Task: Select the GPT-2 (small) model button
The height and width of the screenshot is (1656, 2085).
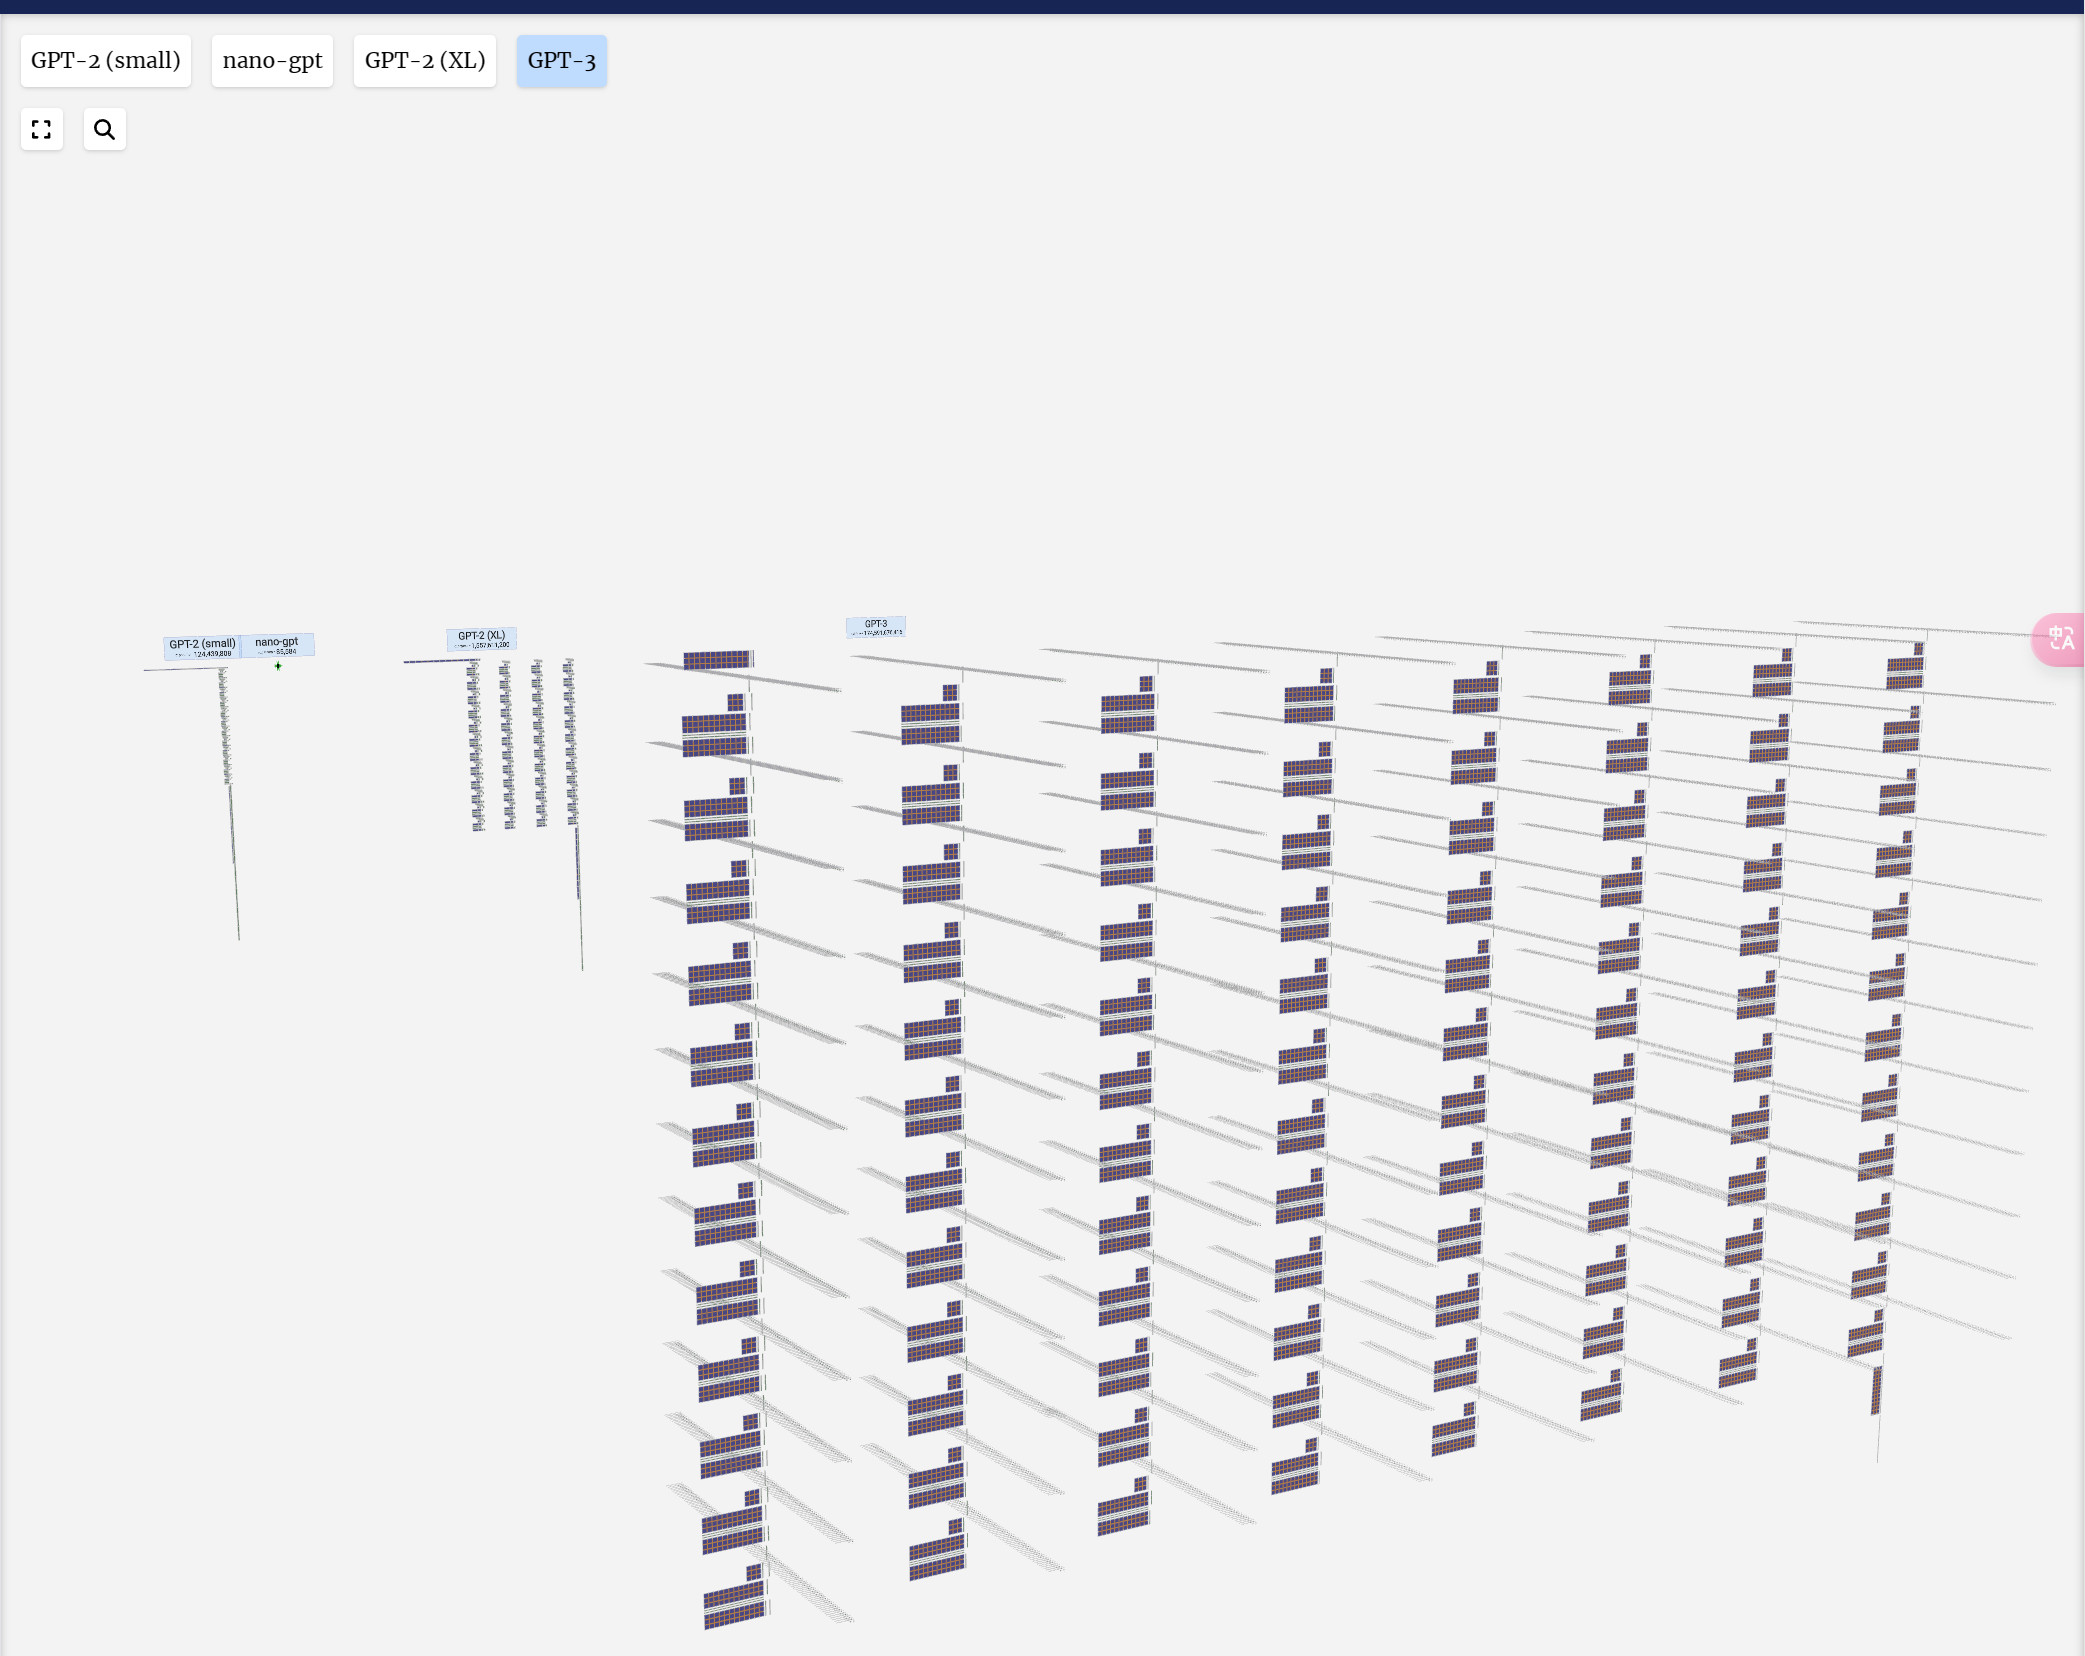Action: (x=105, y=61)
